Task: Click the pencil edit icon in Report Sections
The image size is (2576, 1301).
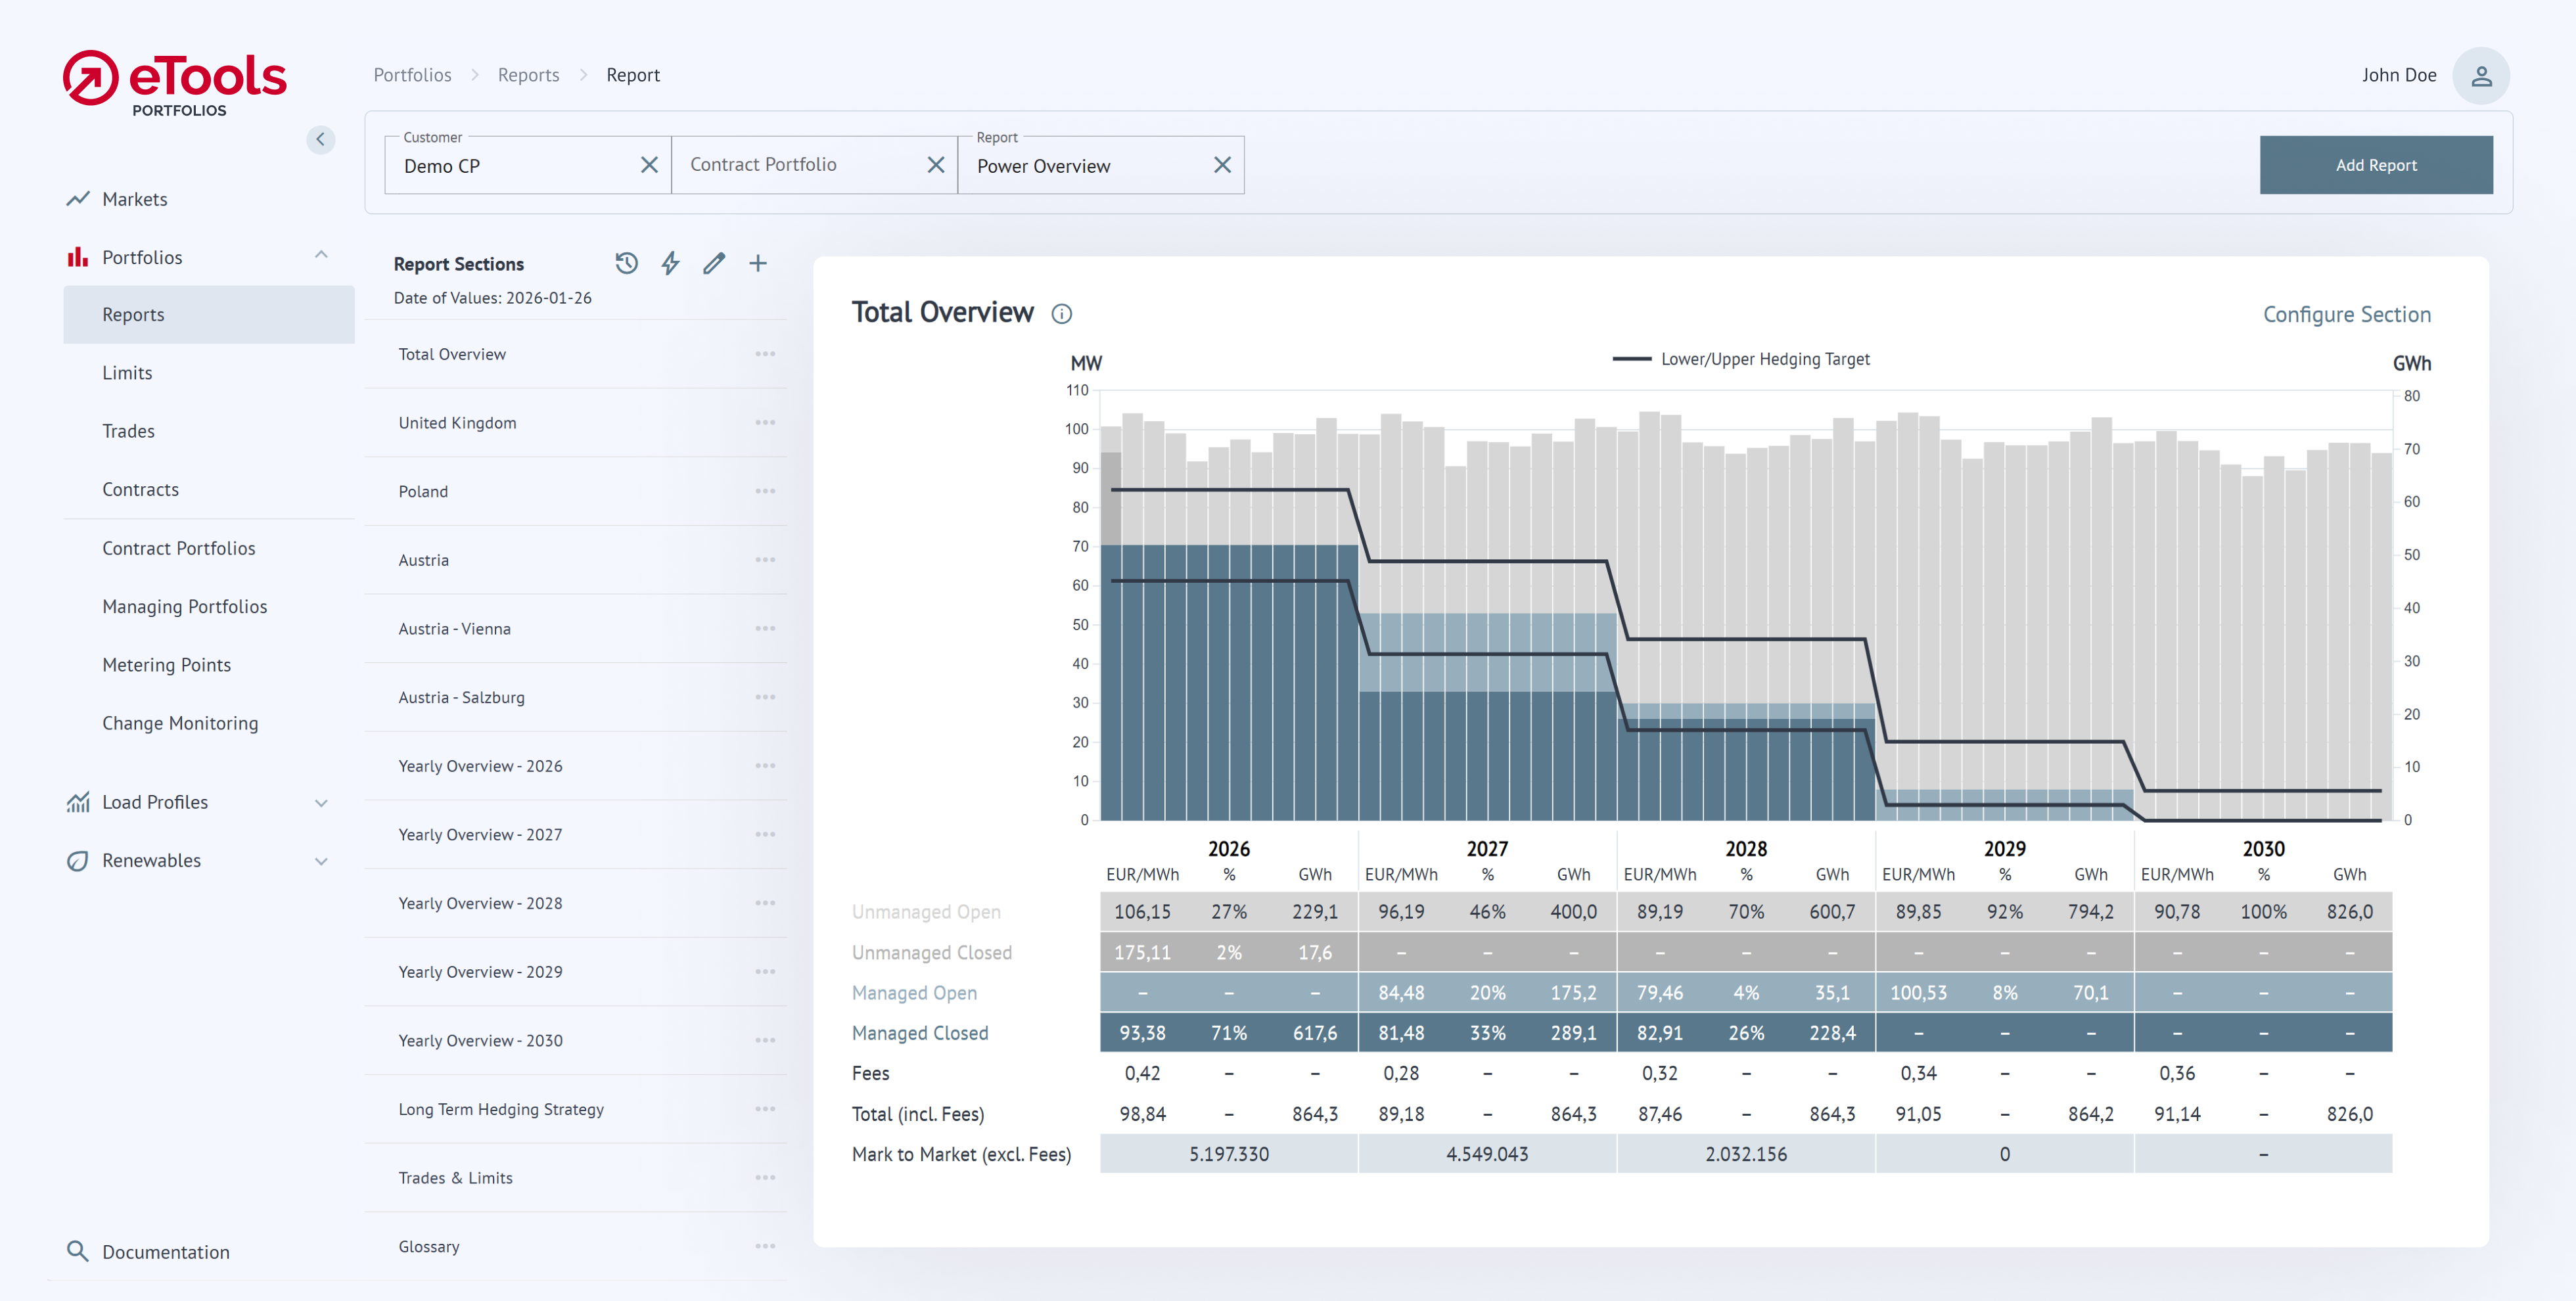Action: tap(713, 263)
